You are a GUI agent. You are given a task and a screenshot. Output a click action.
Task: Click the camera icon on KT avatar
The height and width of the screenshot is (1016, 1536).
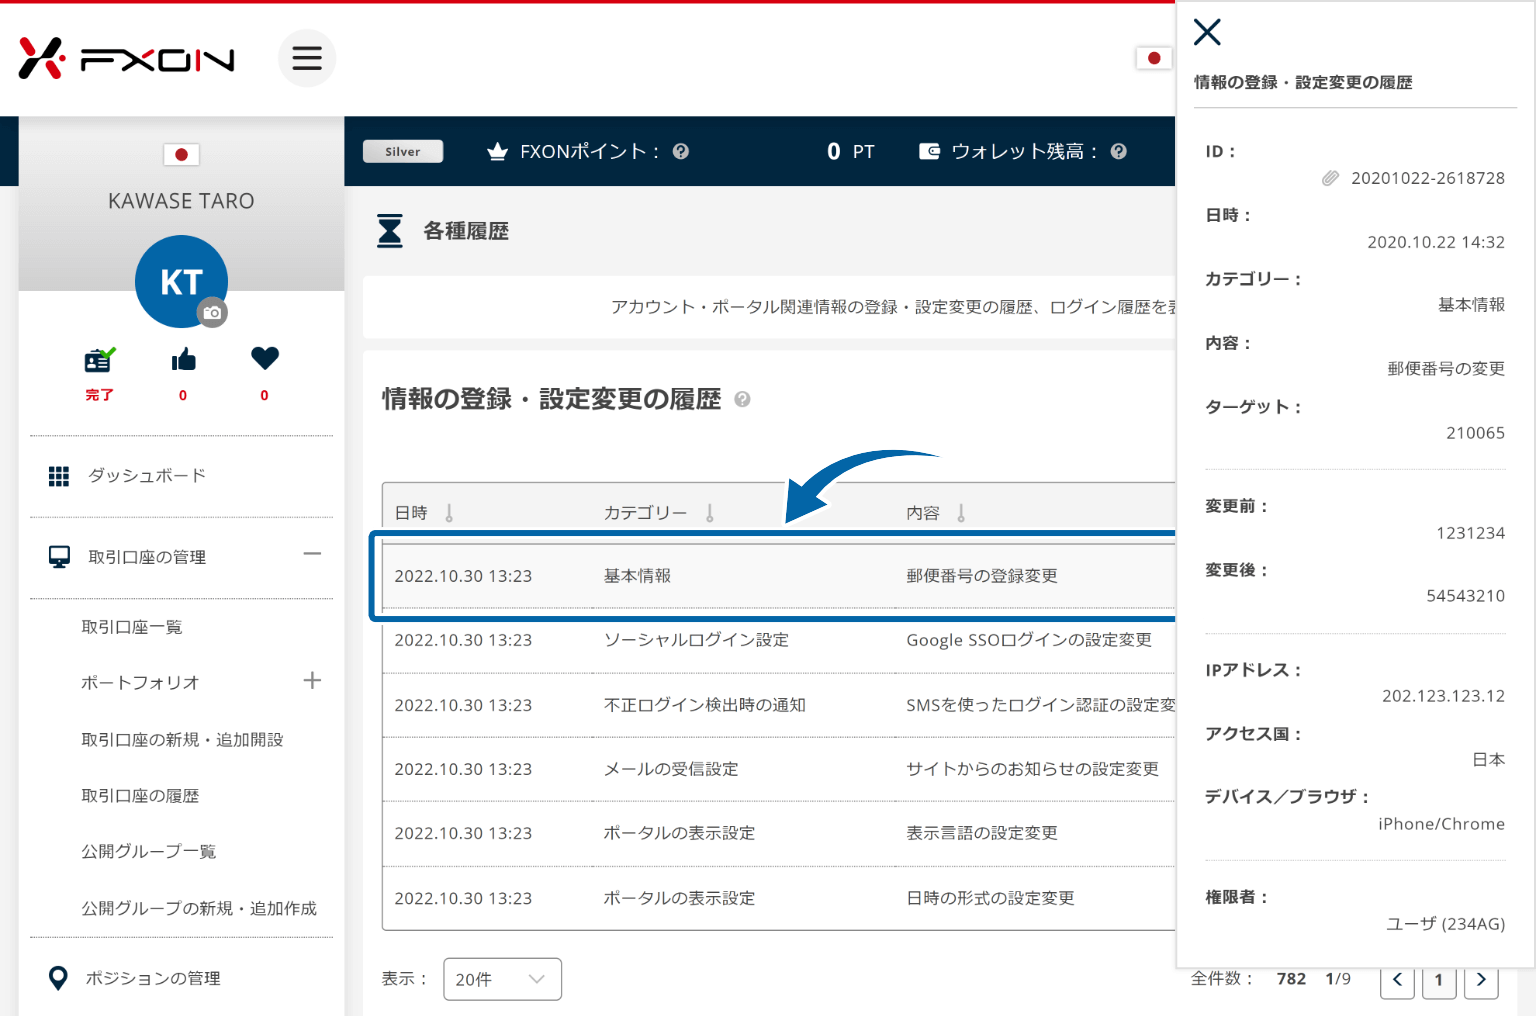(x=212, y=312)
